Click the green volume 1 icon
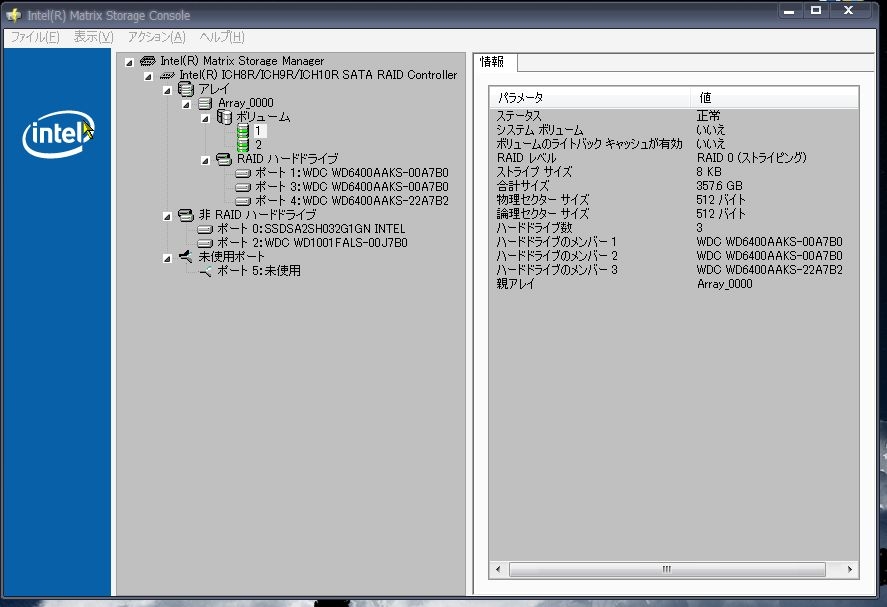This screenshot has width=887, height=607. pyautogui.click(x=243, y=131)
